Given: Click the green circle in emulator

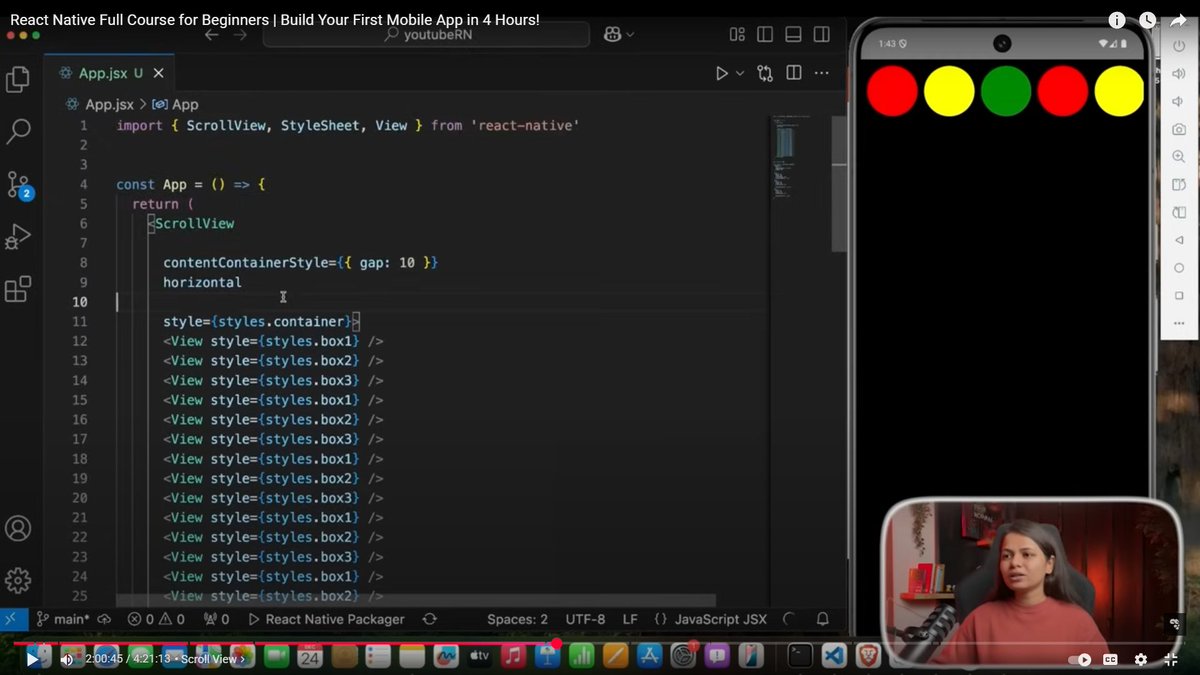Looking at the screenshot, I should pyautogui.click(x=1005, y=91).
